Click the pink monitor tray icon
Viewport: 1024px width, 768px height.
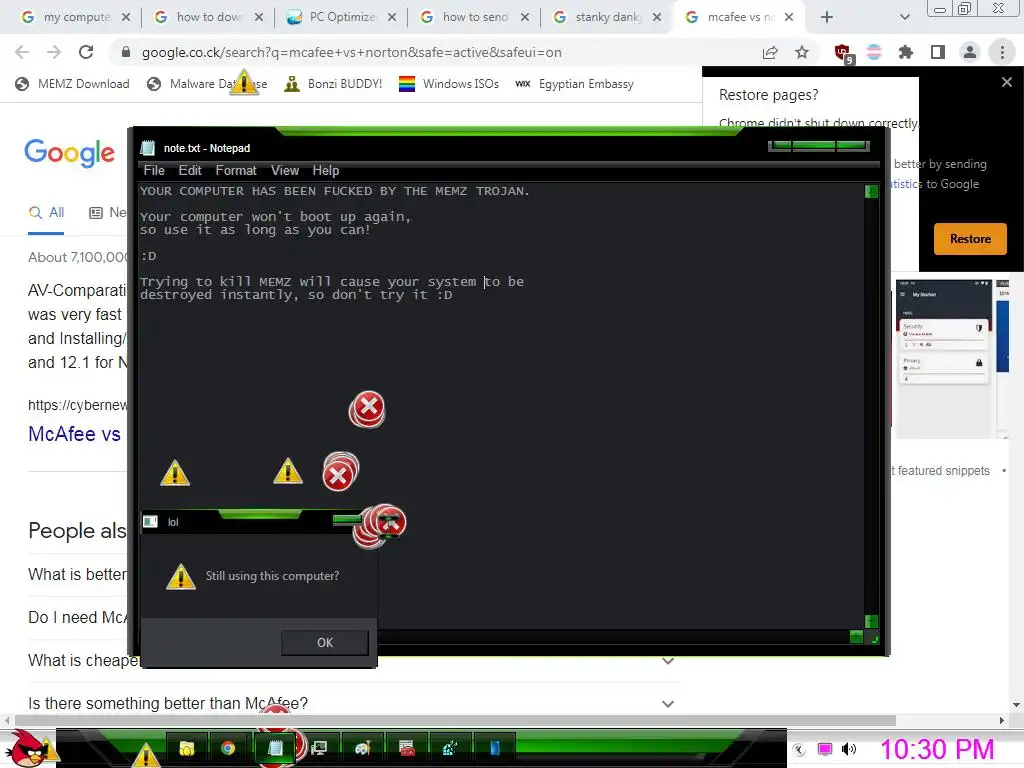point(825,749)
